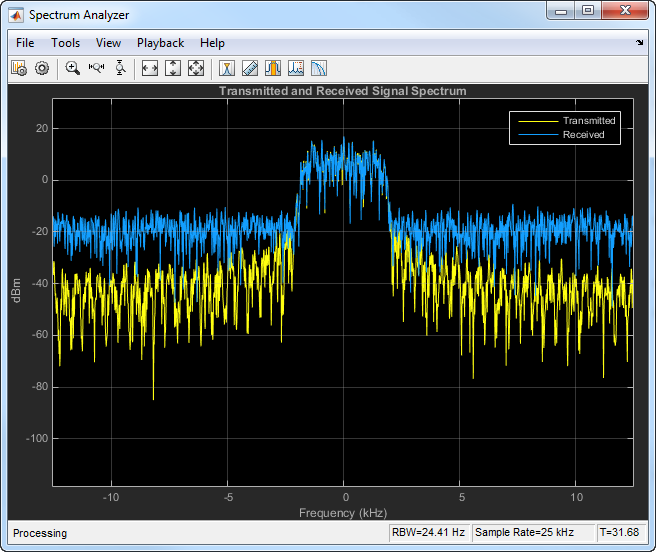Select the Zoom In tool
Image resolution: width=656 pixels, height=552 pixels.
(x=73, y=68)
